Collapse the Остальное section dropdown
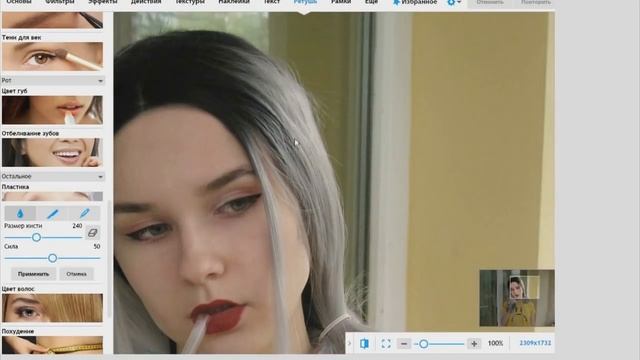 100,177
